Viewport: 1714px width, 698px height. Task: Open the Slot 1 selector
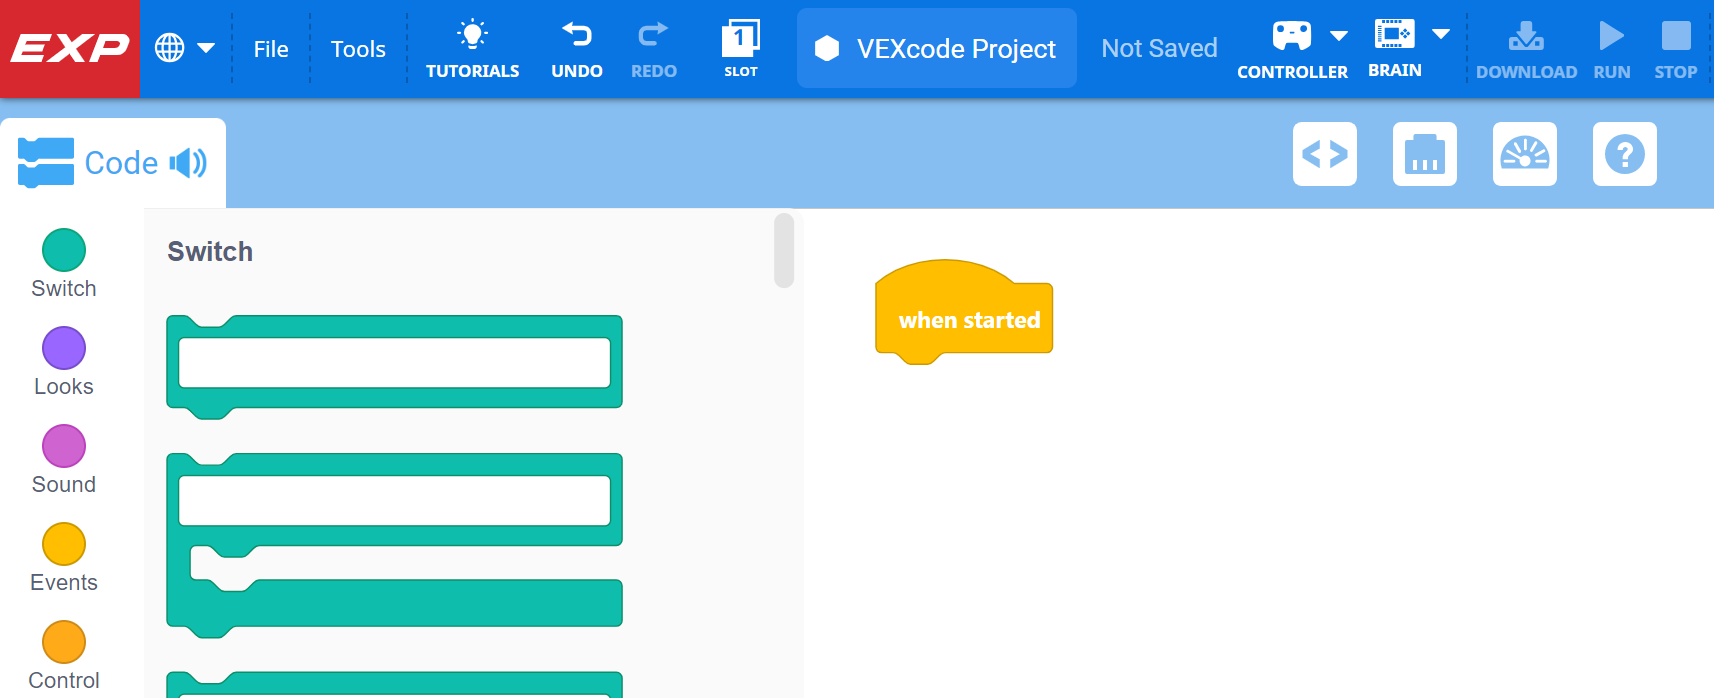tap(740, 41)
